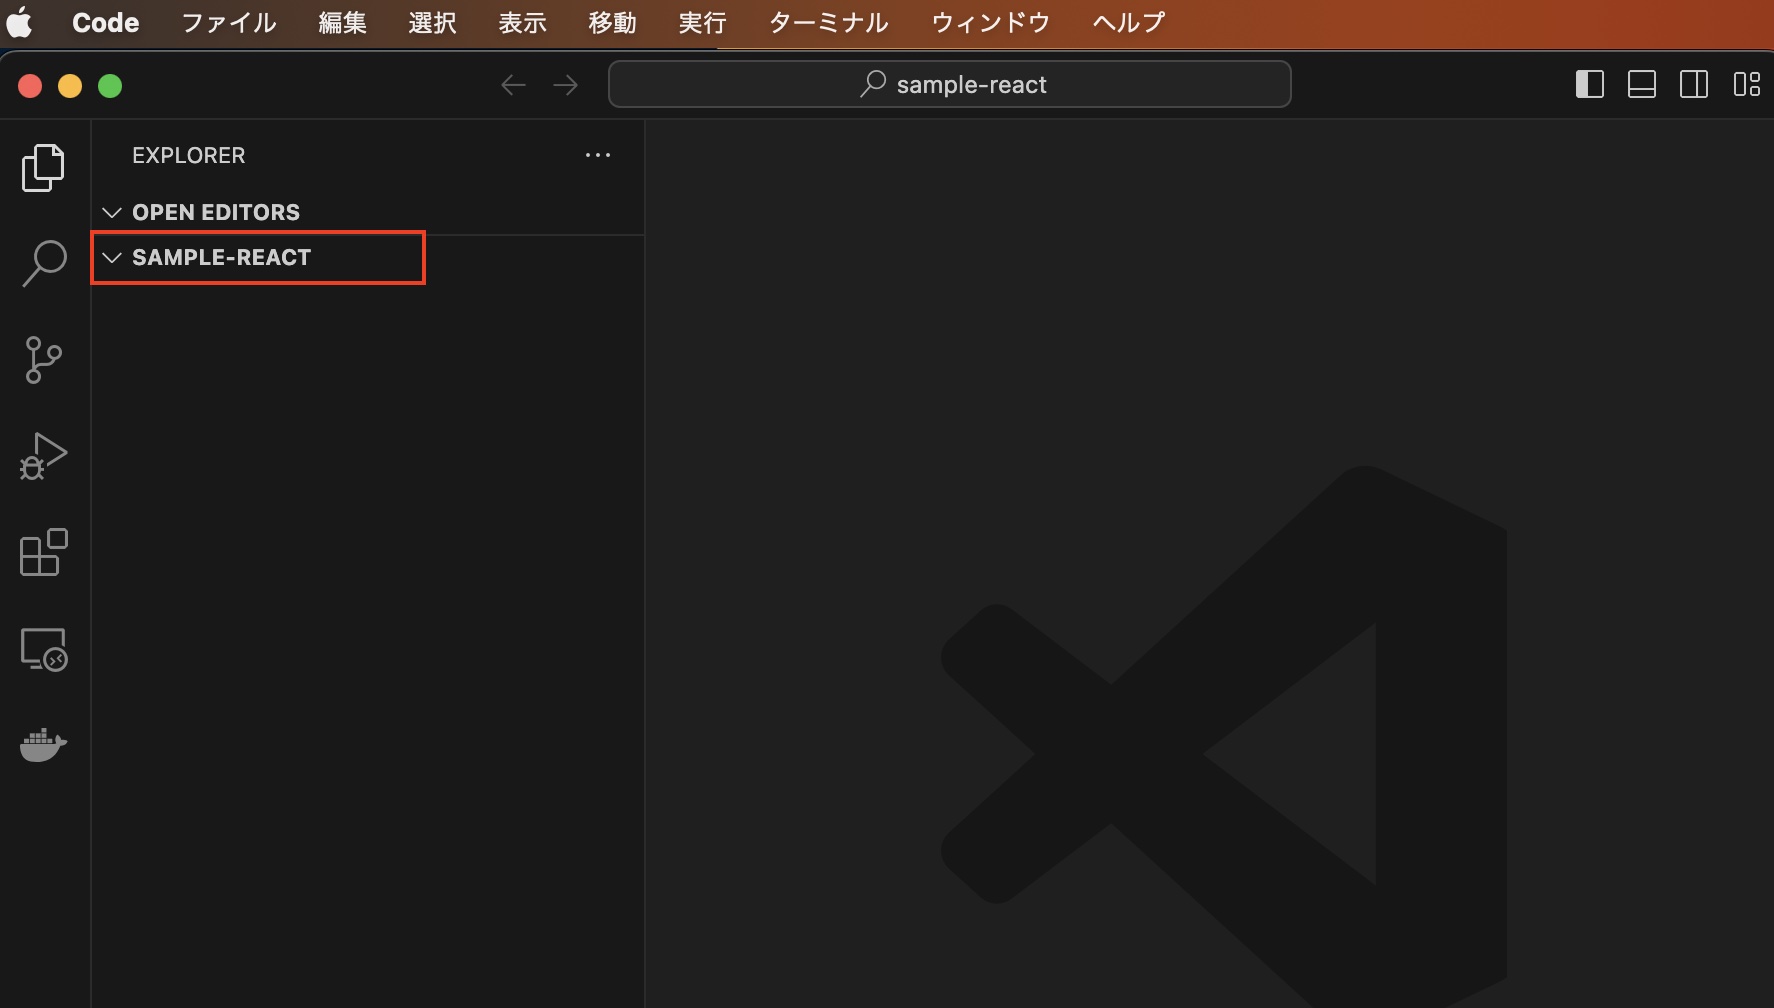Screen dimensions: 1774x1008
Task: Open the Apple menu
Action: point(20,22)
